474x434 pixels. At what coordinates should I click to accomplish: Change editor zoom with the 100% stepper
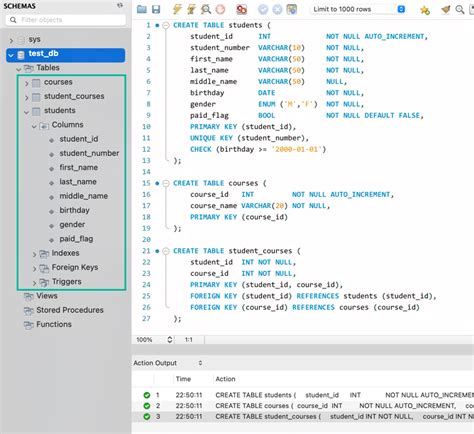coord(170,340)
